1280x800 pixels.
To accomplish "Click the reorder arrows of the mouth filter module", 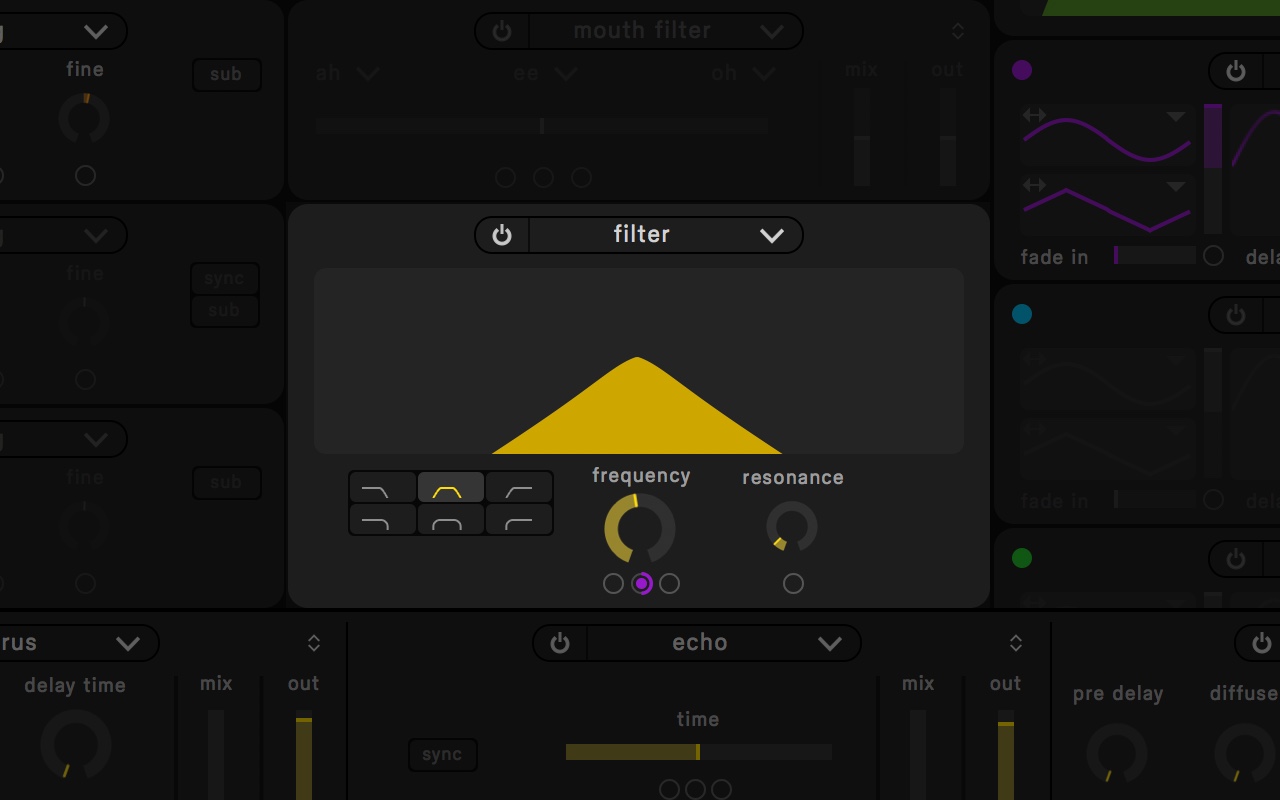I will pyautogui.click(x=957, y=31).
